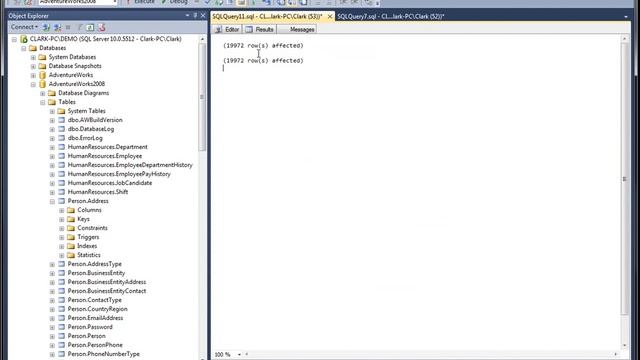
Task: Expand the HumanResources.Shift table node
Action: (52, 192)
